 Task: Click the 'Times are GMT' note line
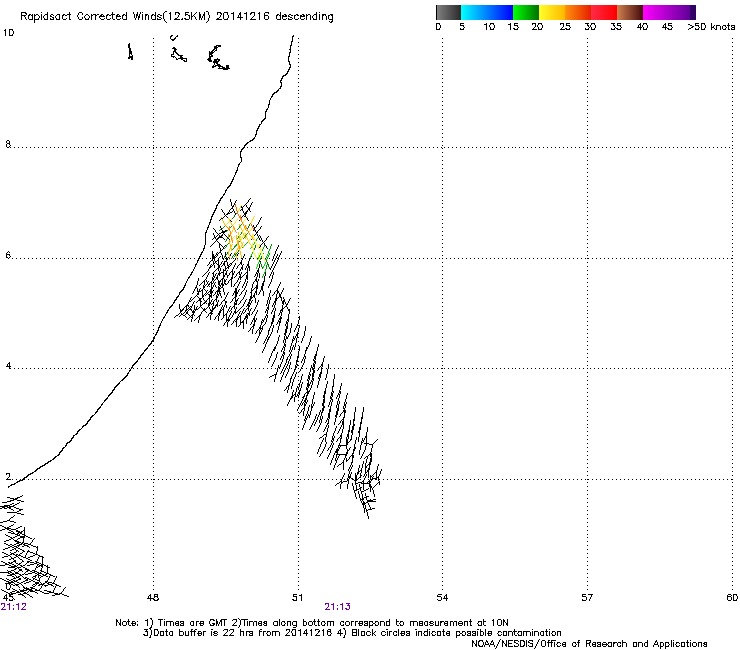pyautogui.click(x=312, y=623)
